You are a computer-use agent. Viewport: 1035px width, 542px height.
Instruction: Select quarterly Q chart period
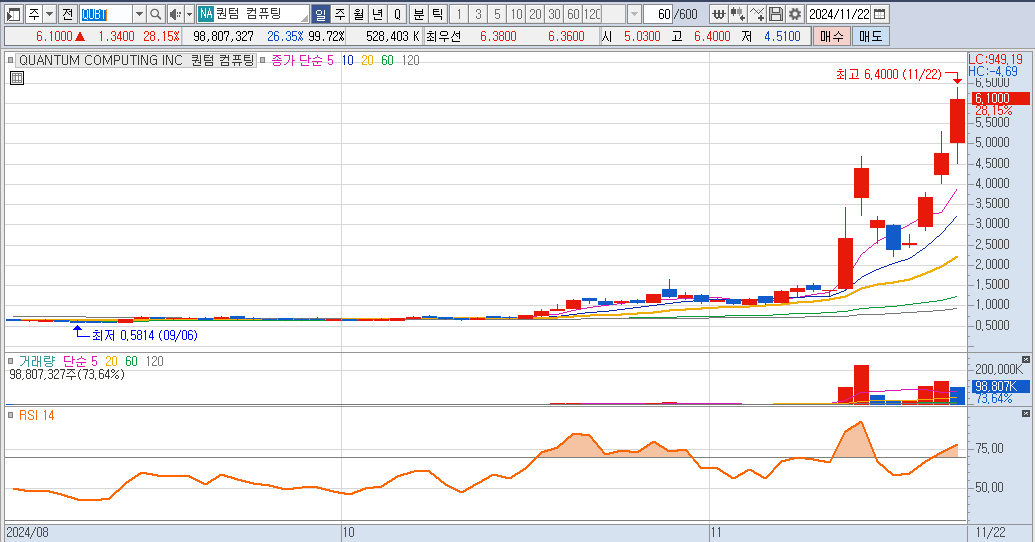tap(397, 14)
